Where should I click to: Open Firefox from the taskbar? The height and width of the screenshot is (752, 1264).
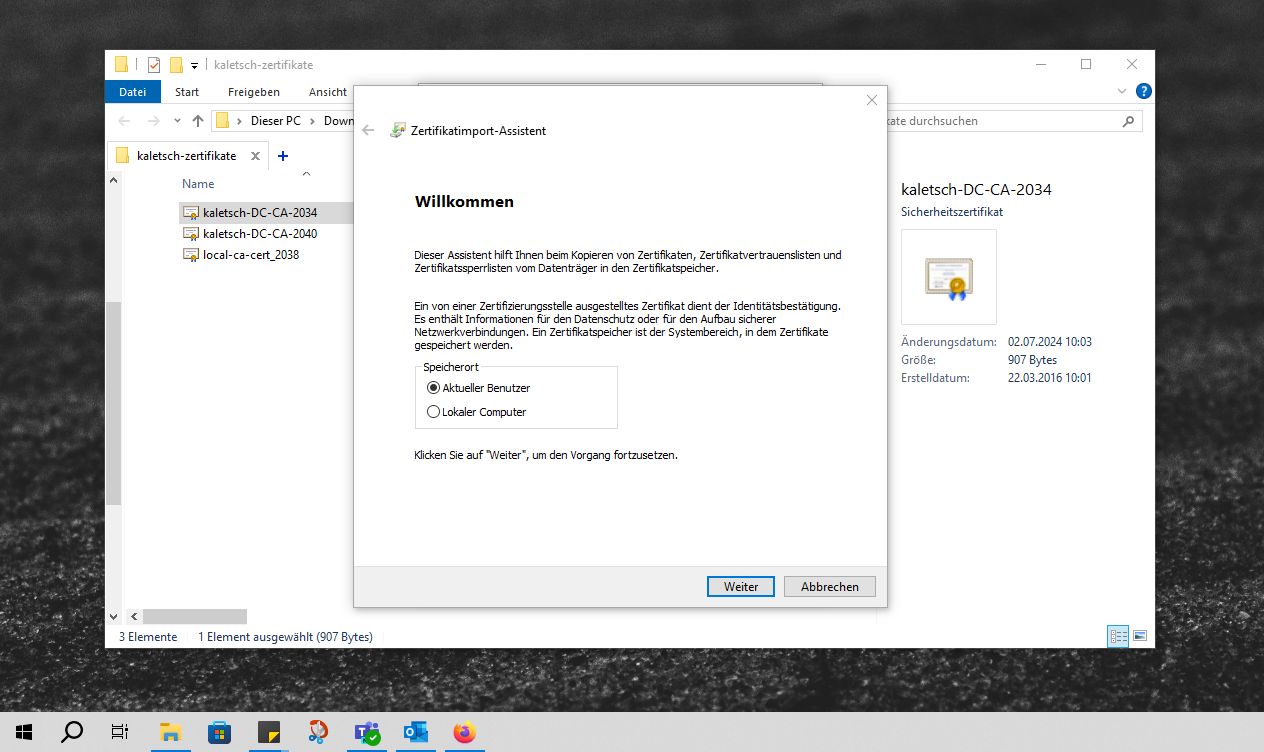tap(464, 732)
